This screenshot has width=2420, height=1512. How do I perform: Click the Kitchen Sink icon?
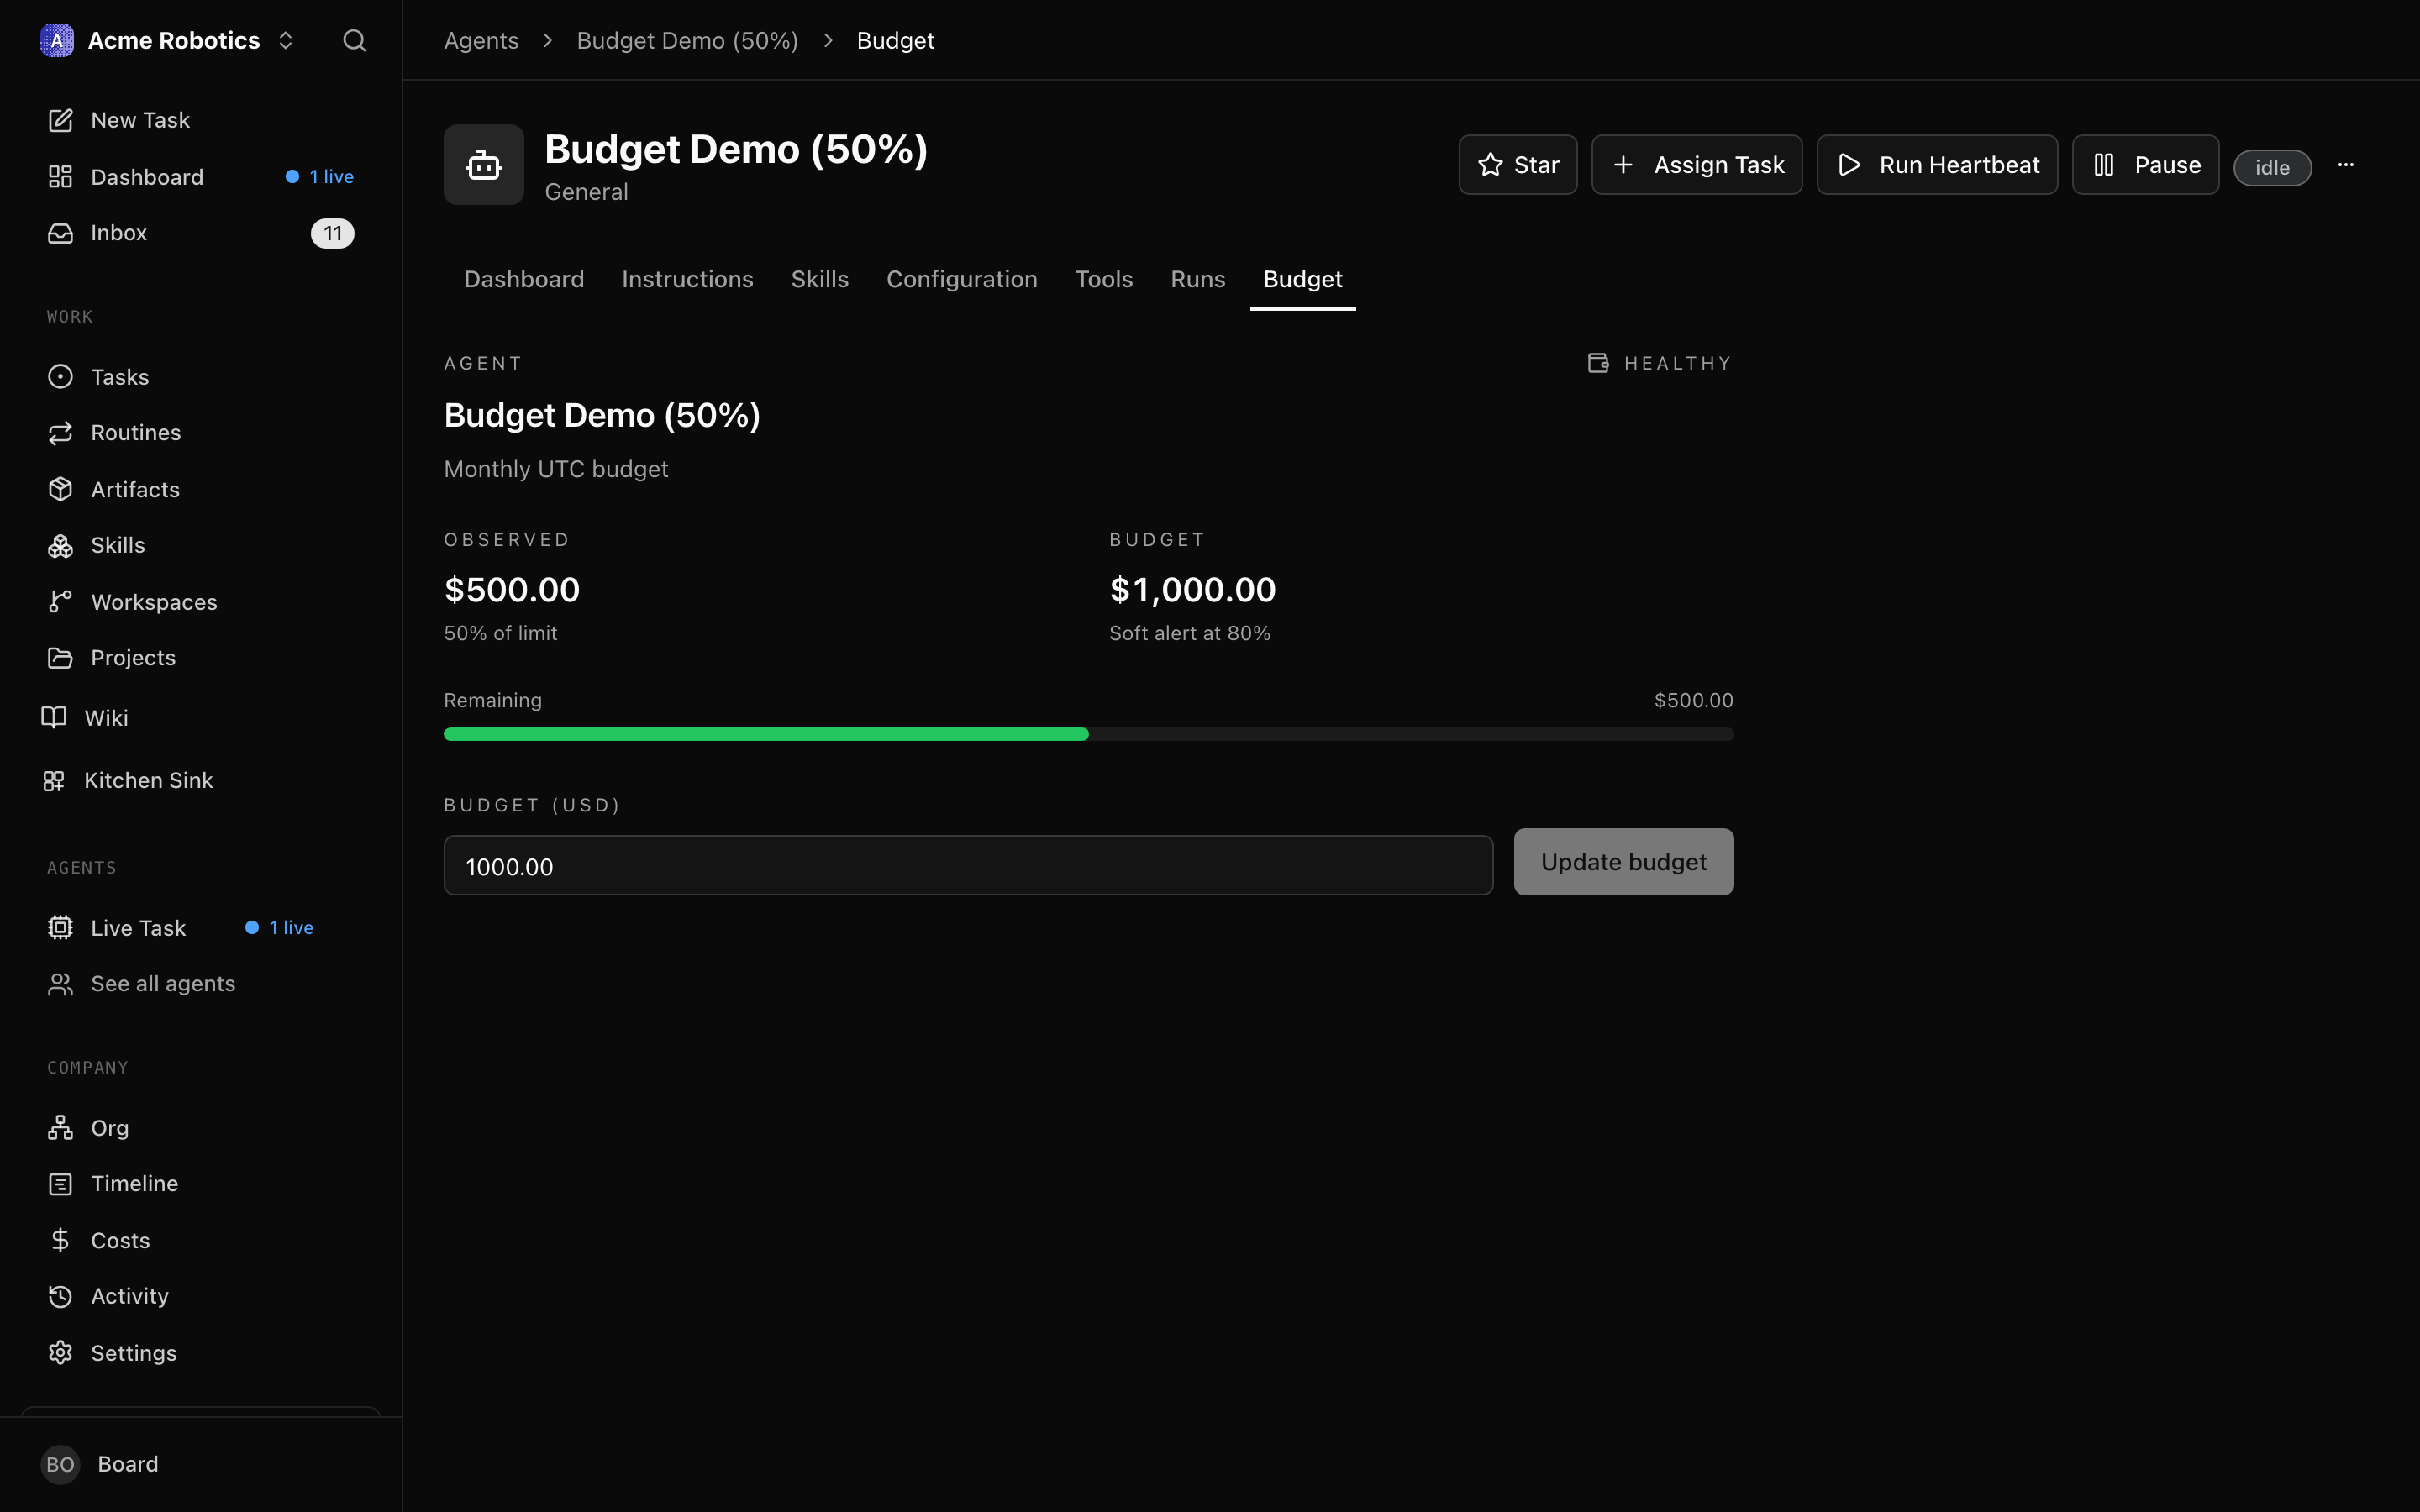(54, 780)
